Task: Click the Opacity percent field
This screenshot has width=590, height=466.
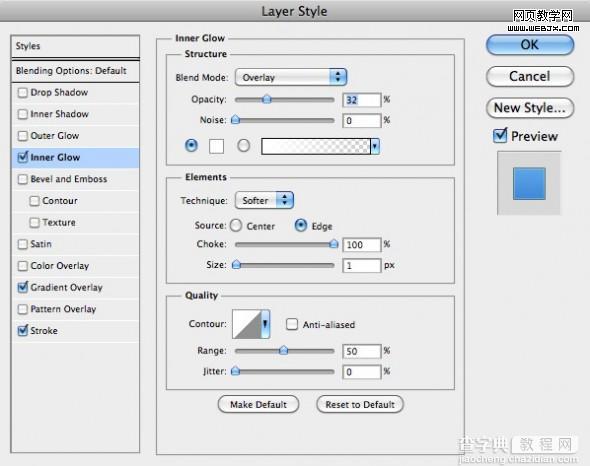Action: [362, 100]
